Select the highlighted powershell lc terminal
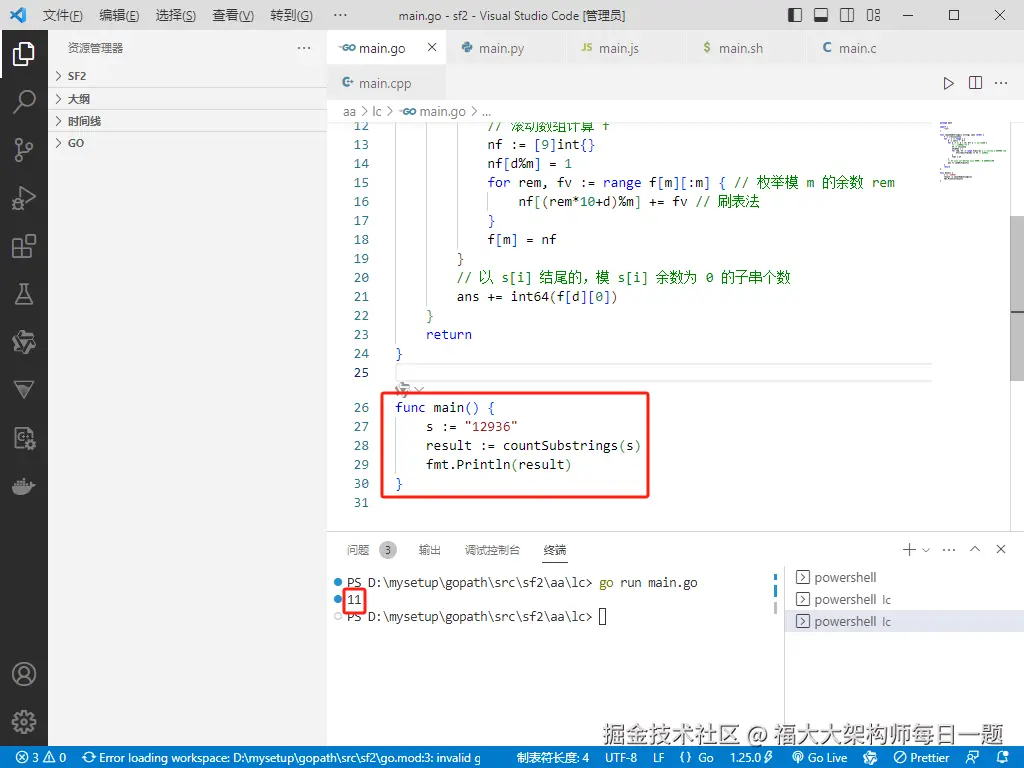The image size is (1024, 768). click(904, 621)
